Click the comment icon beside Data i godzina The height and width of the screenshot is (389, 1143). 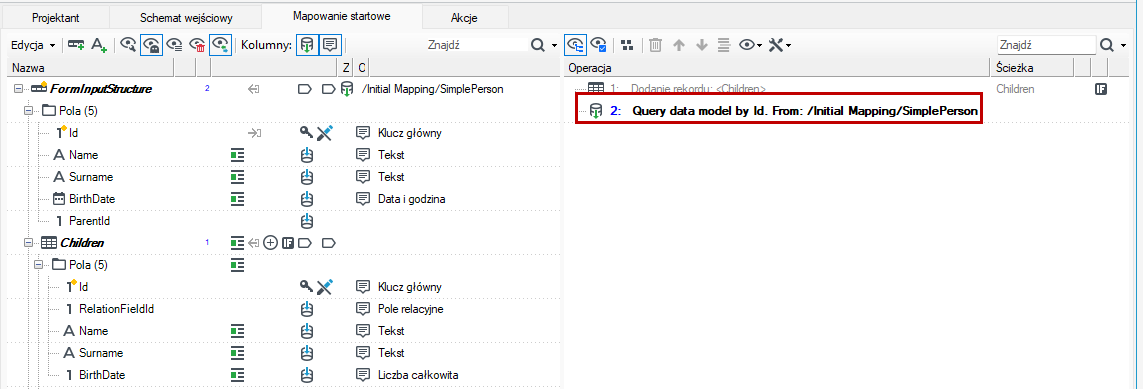[x=363, y=199]
